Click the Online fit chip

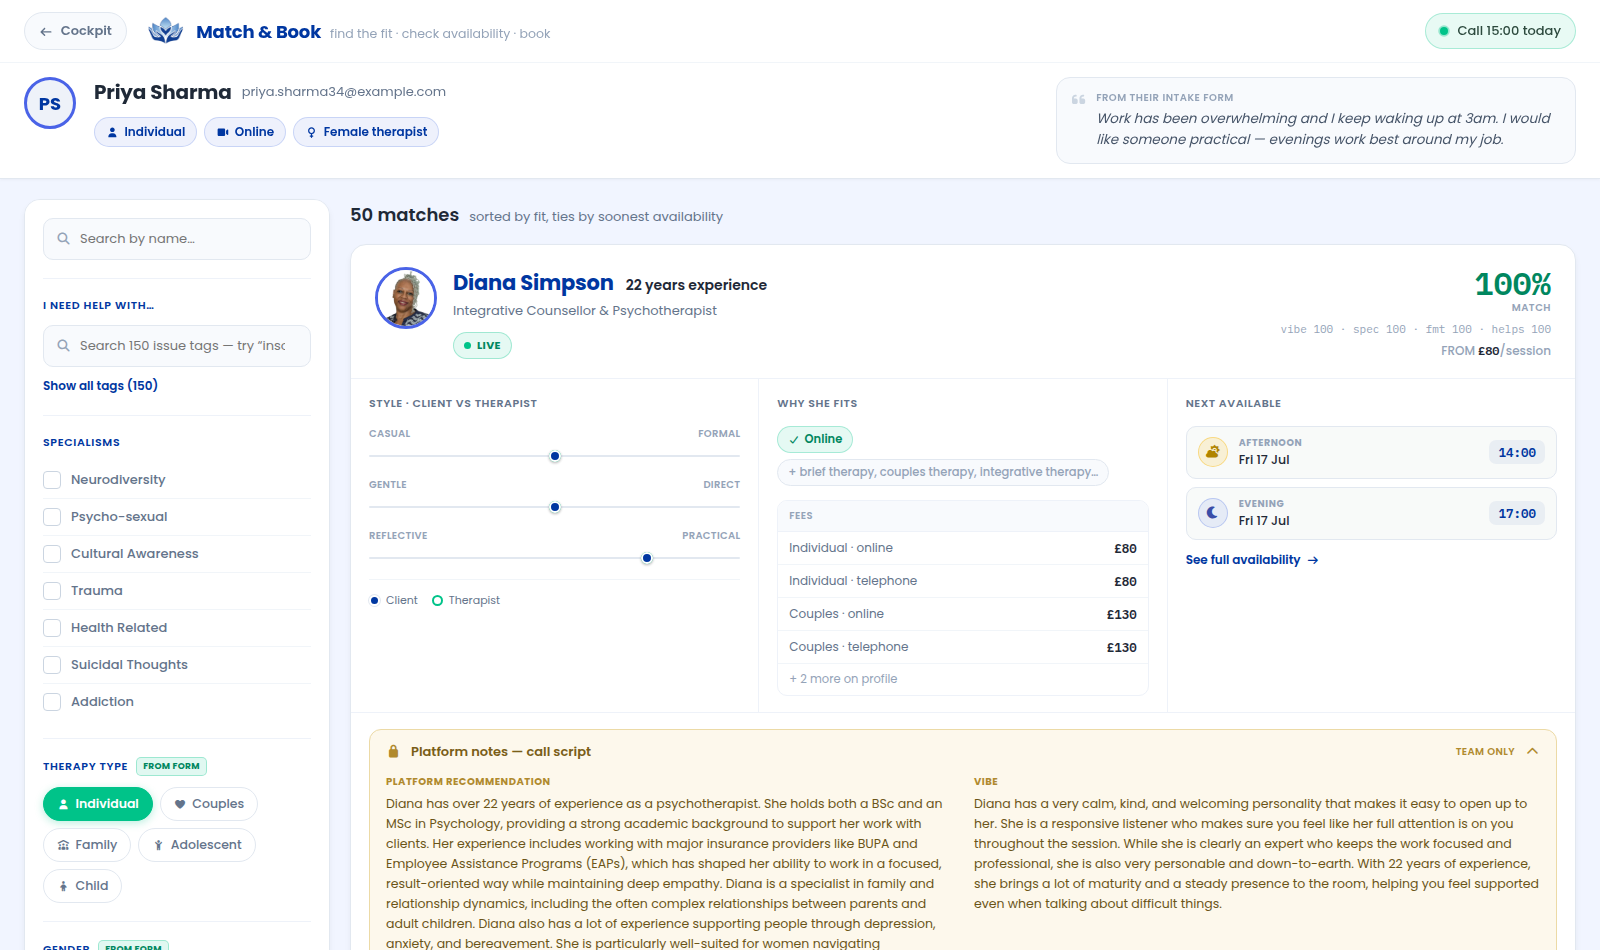(815, 439)
